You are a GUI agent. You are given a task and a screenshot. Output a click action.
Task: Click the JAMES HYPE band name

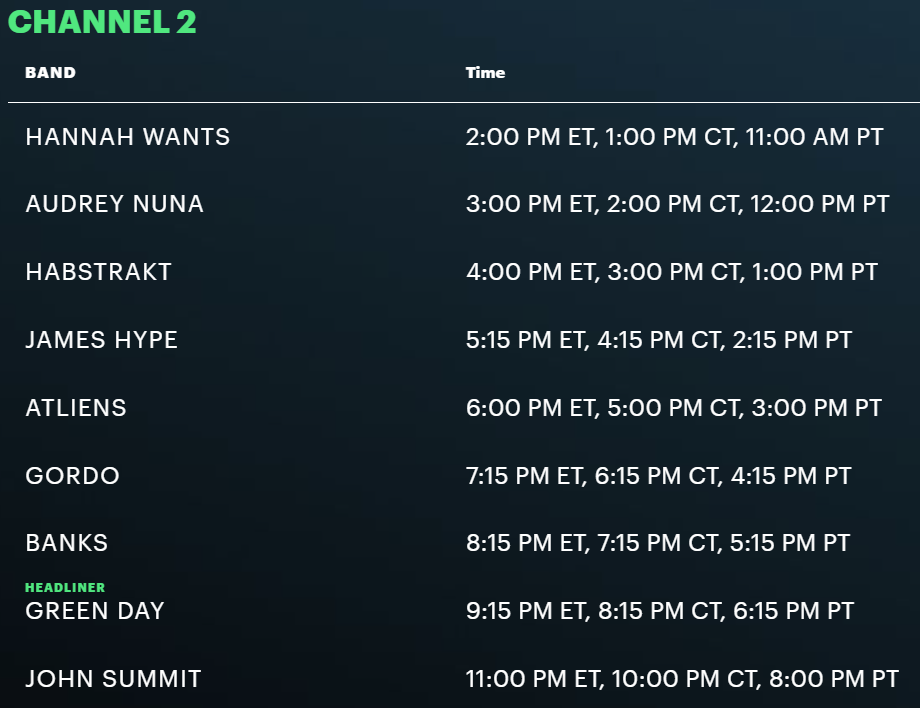pyautogui.click(x=102, y=340)
